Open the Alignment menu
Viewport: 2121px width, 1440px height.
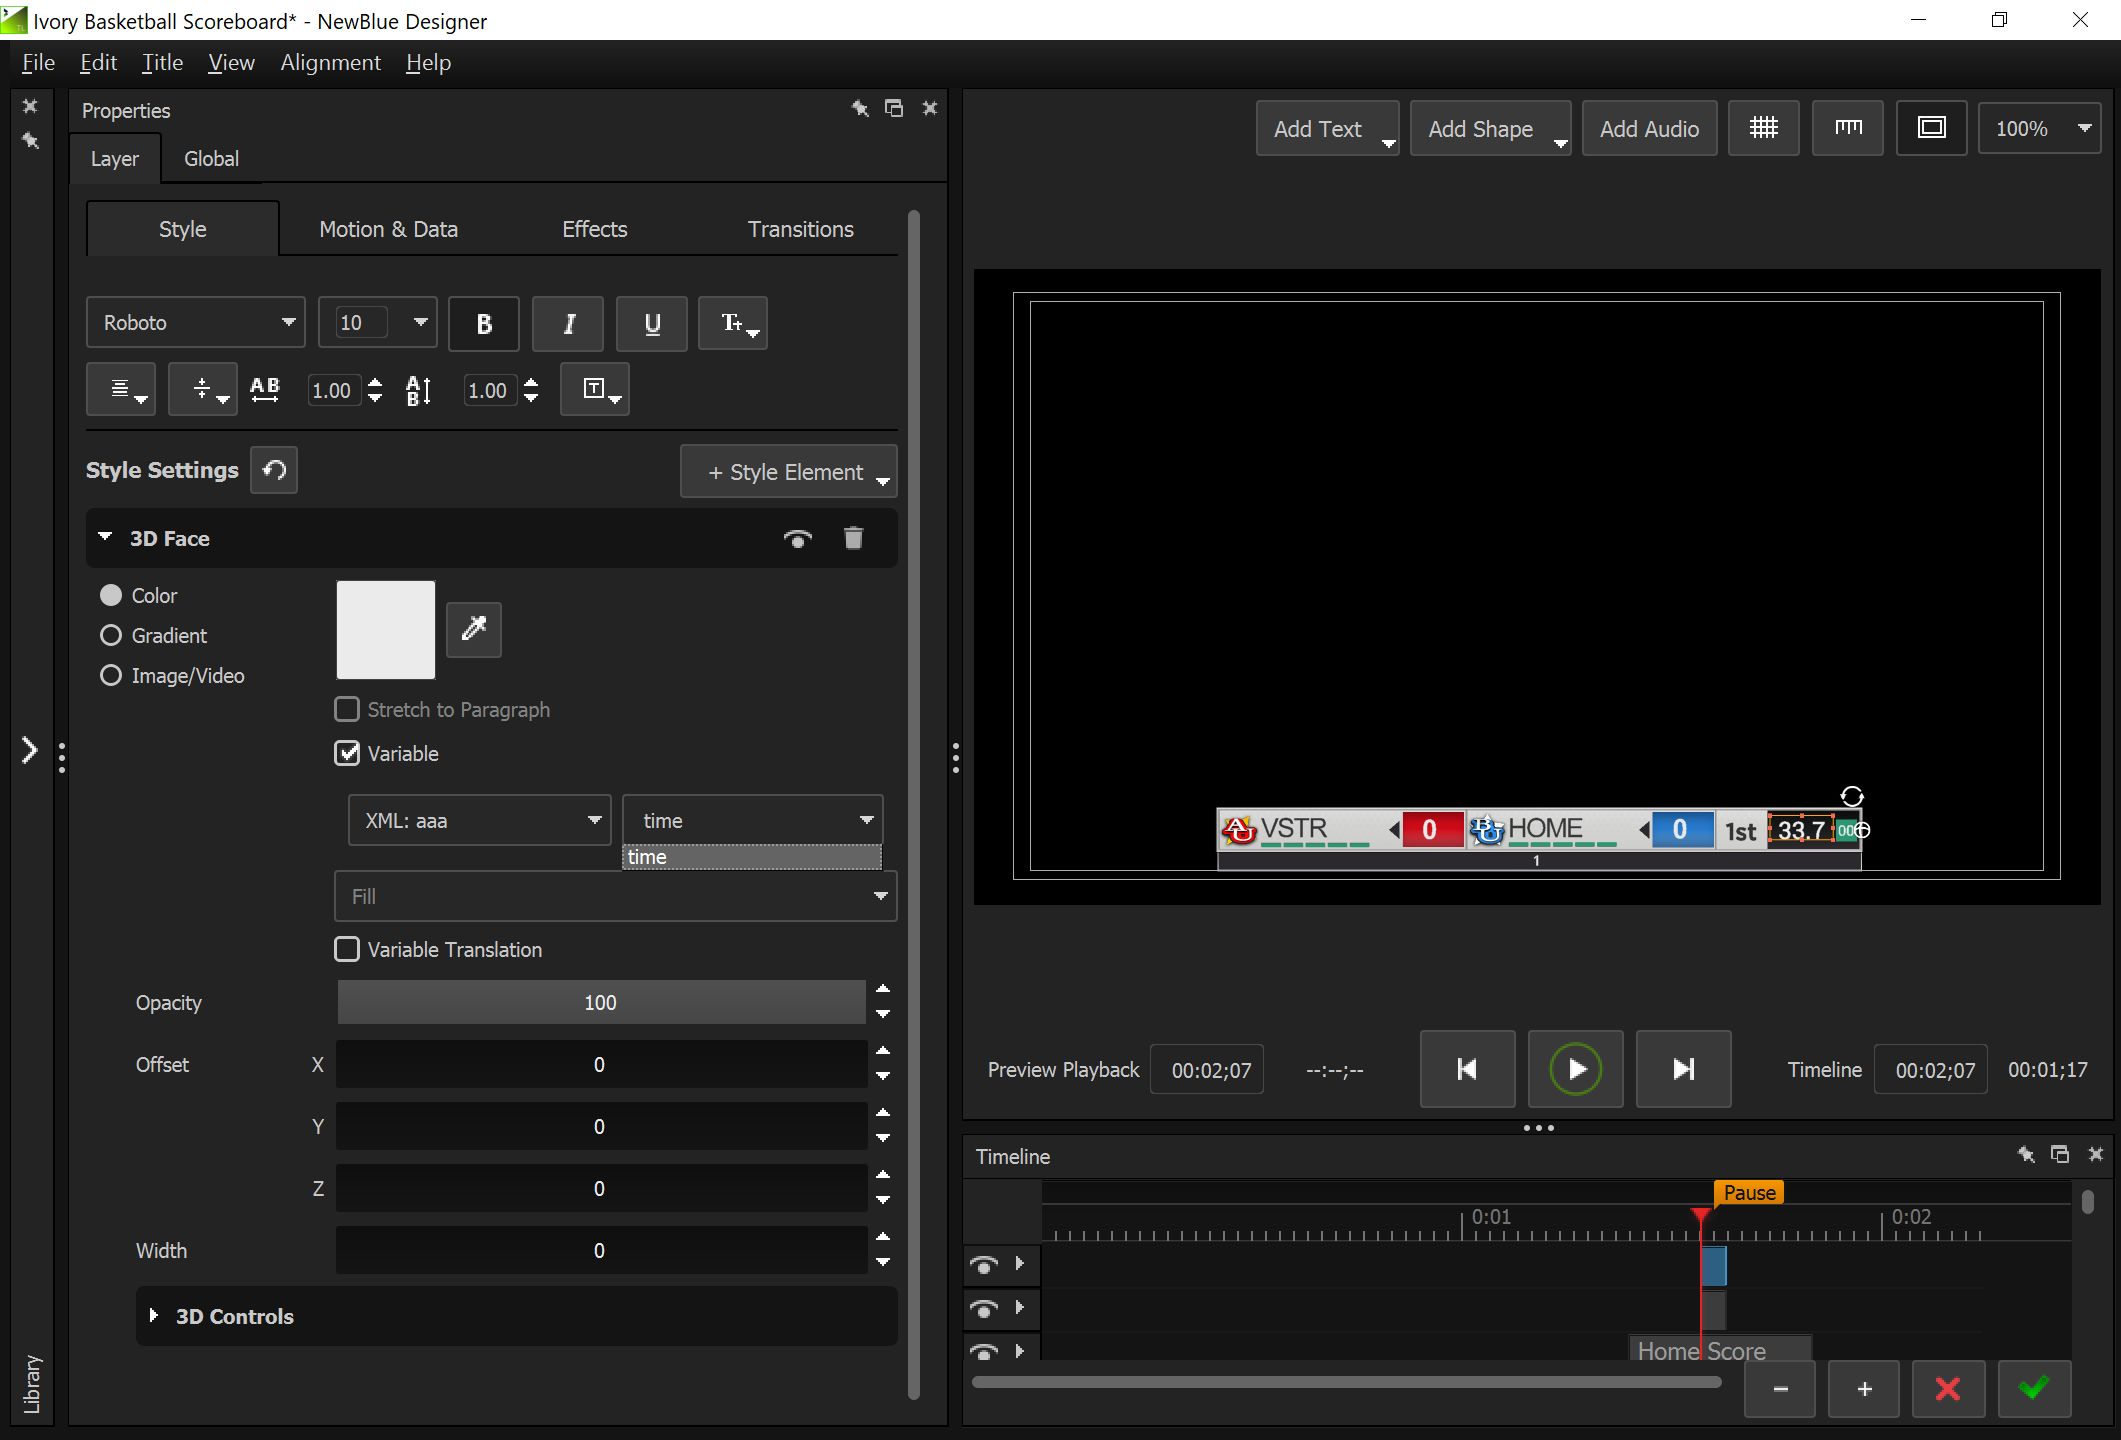[330, 62]
